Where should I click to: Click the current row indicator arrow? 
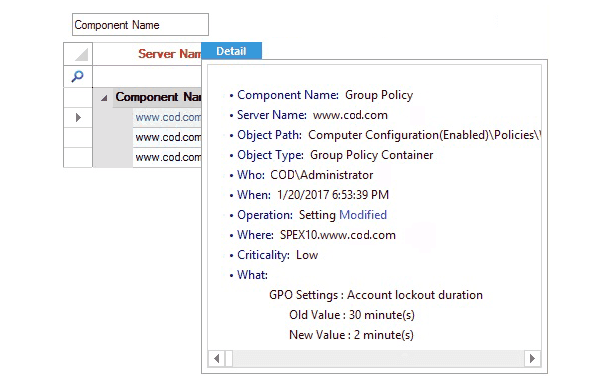pyautogui.click(x=78, y=117)
